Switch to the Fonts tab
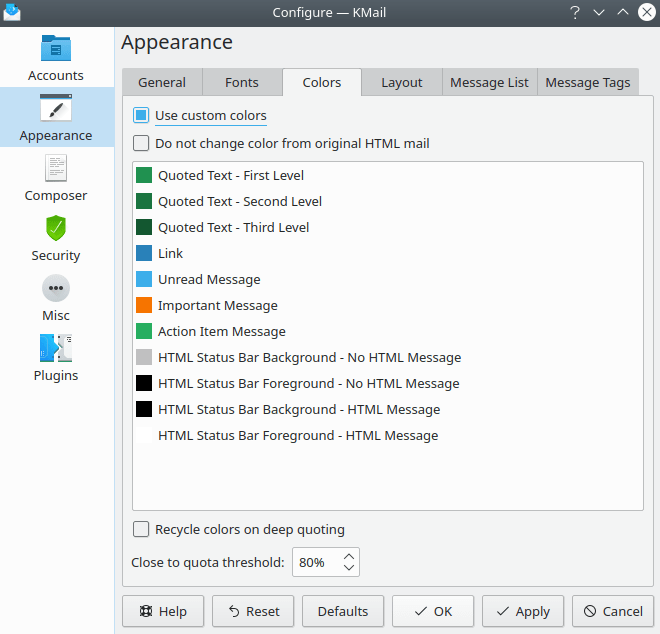 coord(242,82)
